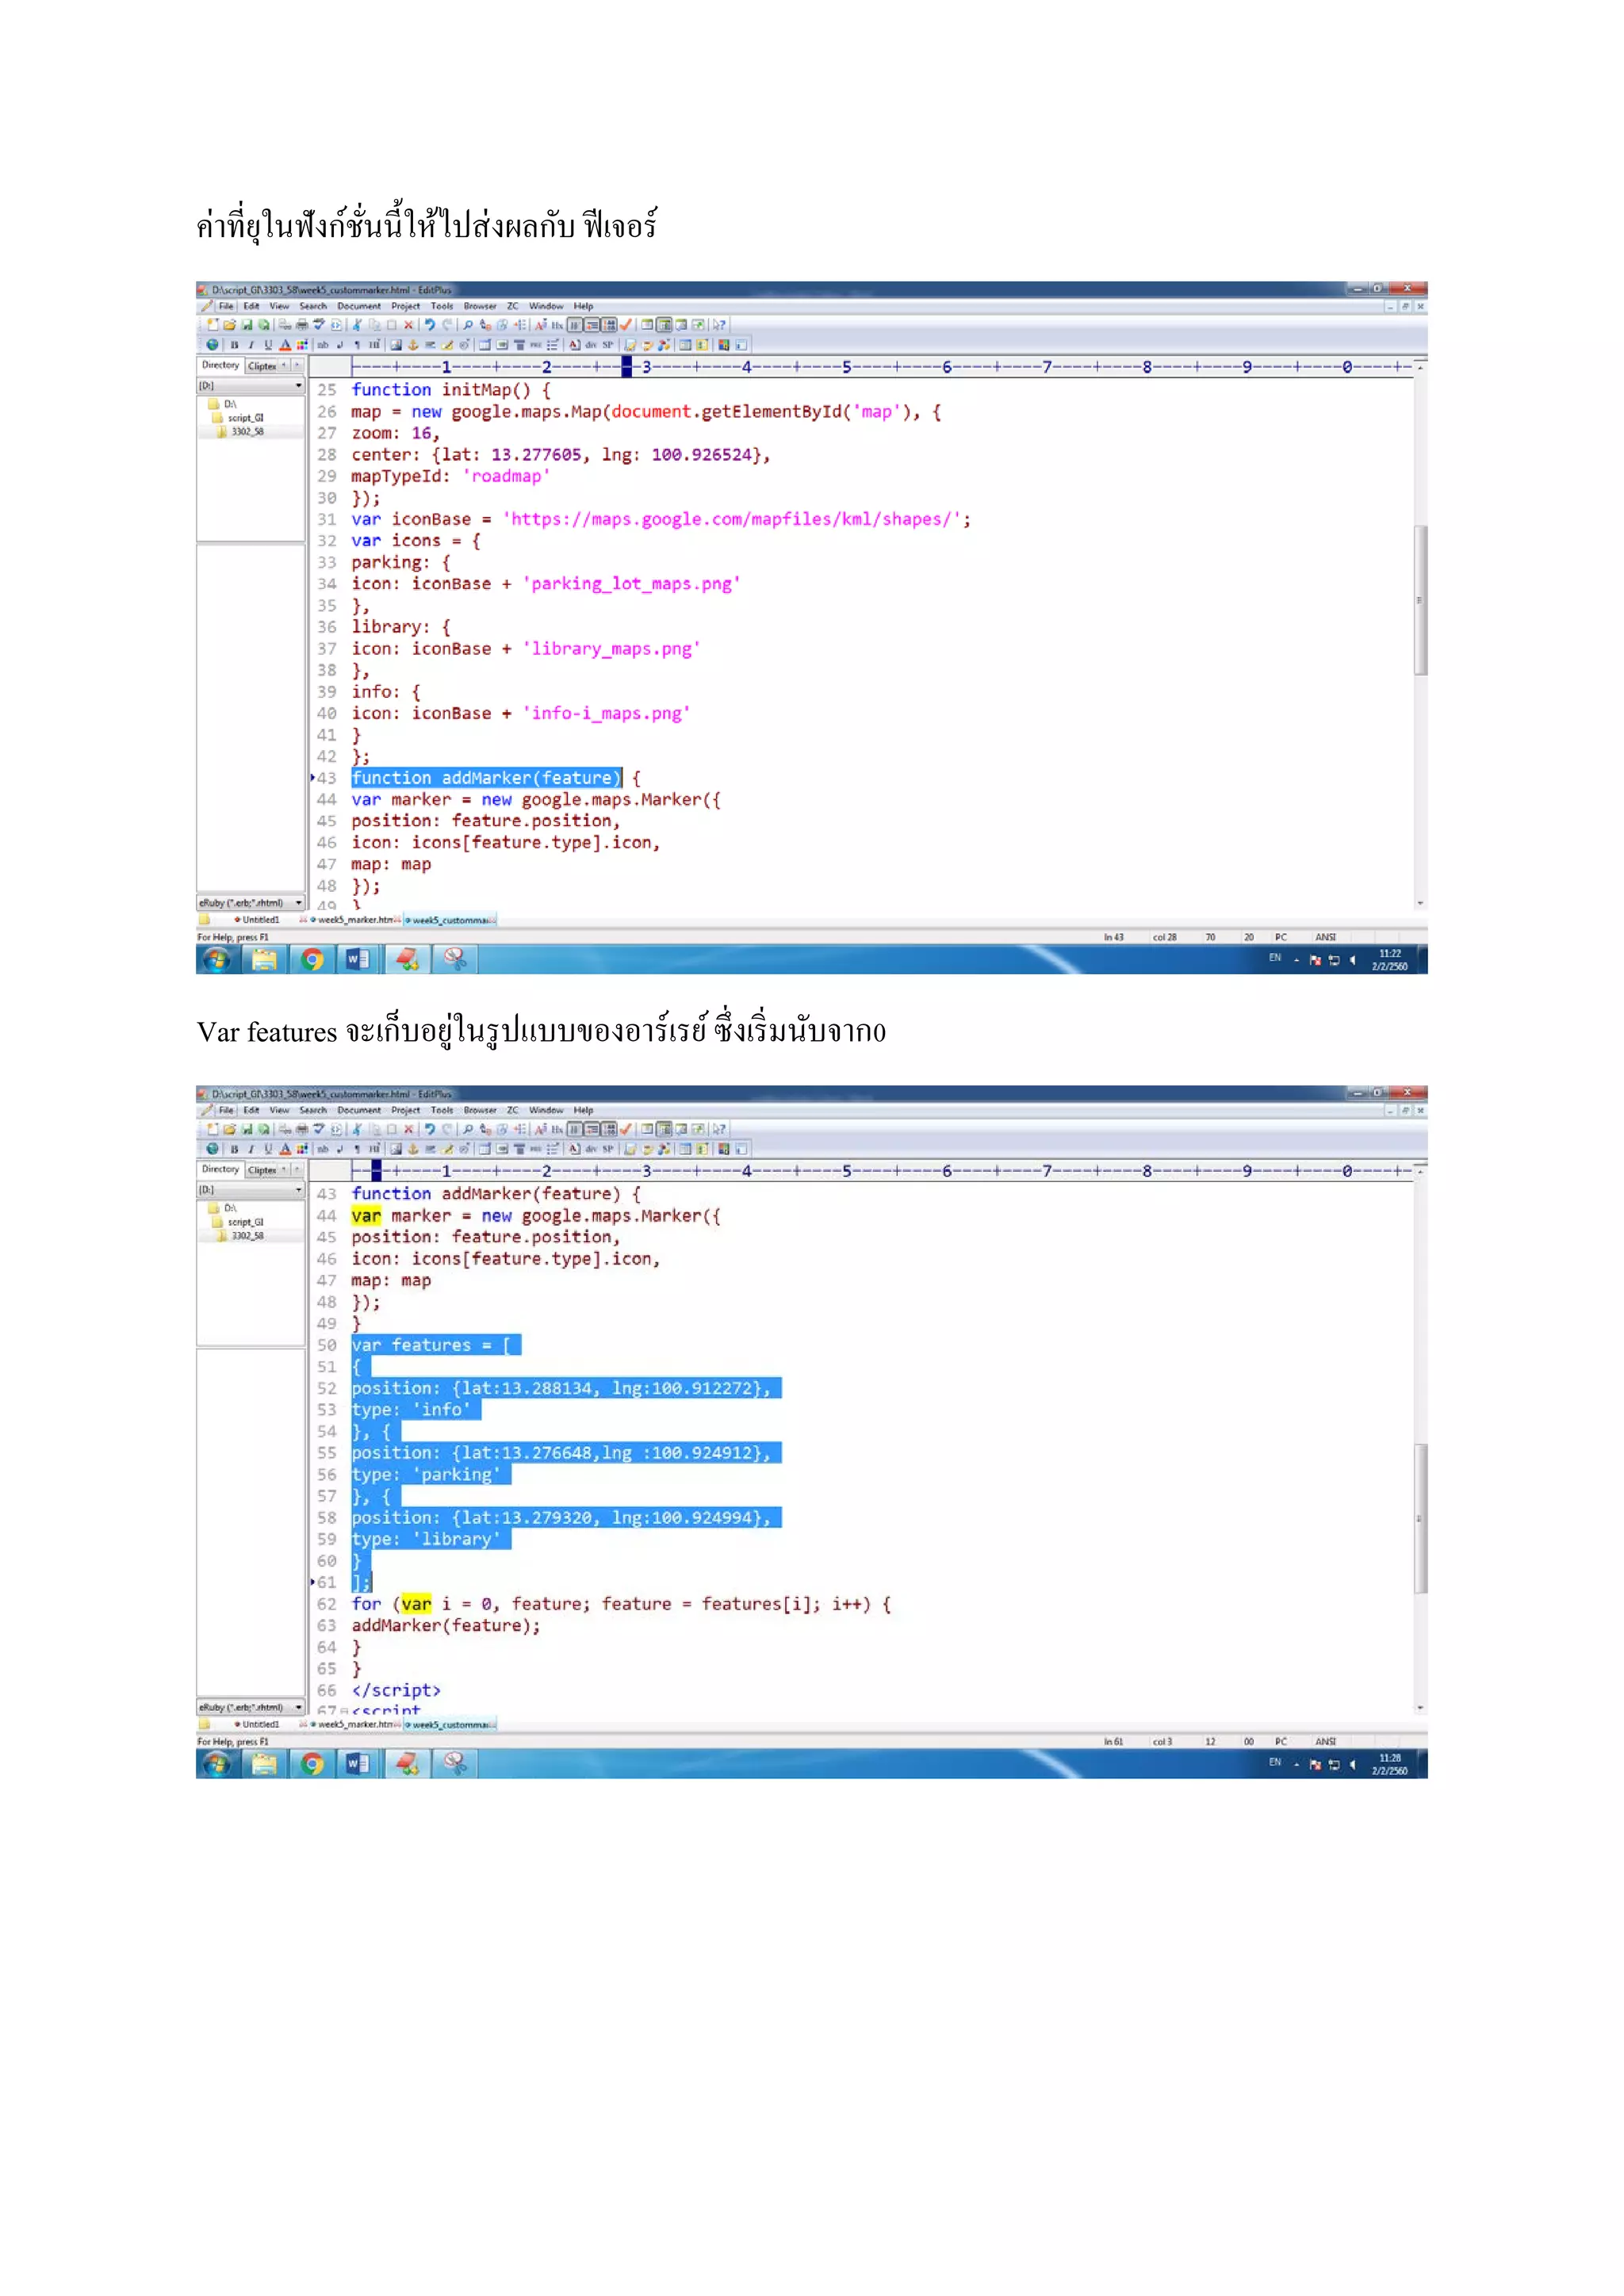The width and height of the screenshot is (1624, 2296).
Task: Select the Cliptex panel tab in upper window
Action: click(x=263, y=366)
